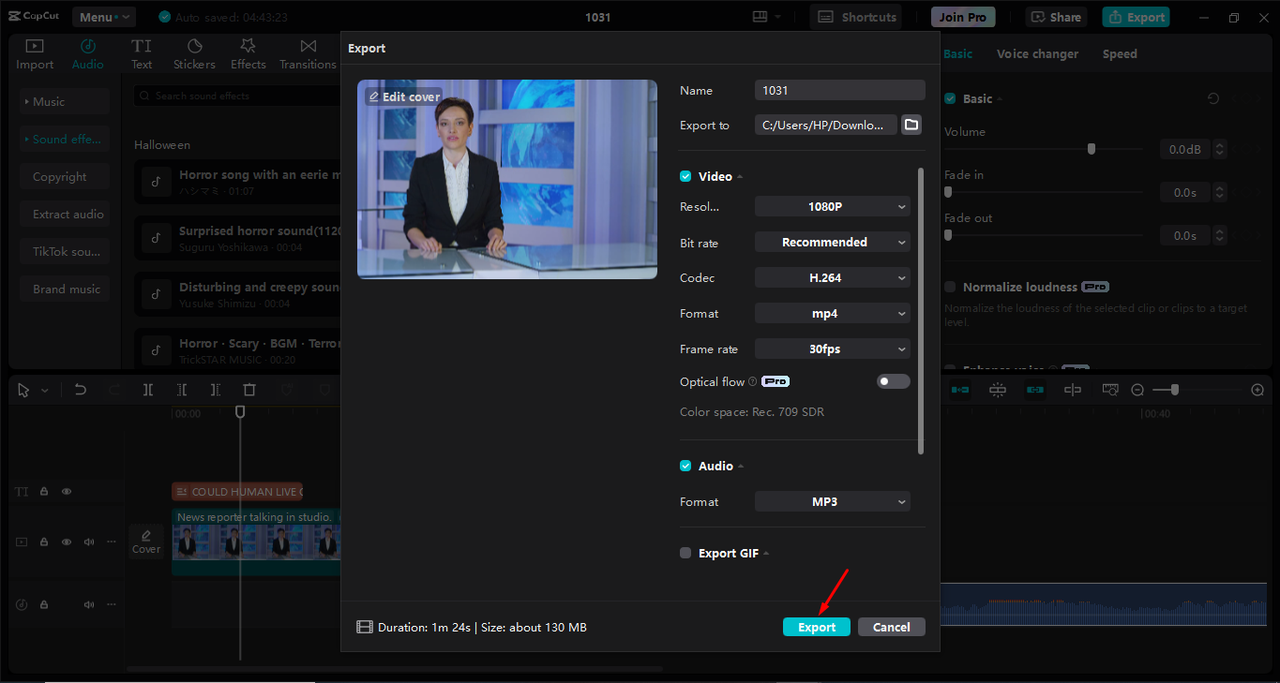Open the Stickers tab
Screen dimensions: 1280x683
[x=194, y=54]
